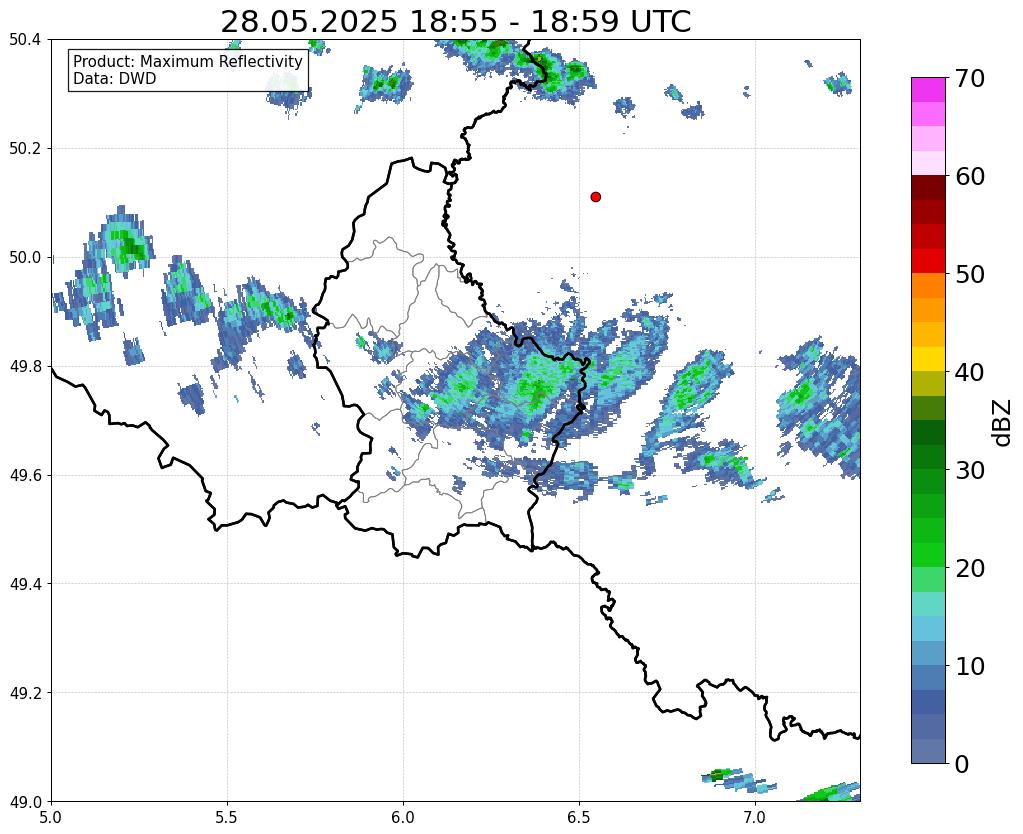Click the colorbar label 0
This screenshot has width=1023, height=834.
(962, 764)
